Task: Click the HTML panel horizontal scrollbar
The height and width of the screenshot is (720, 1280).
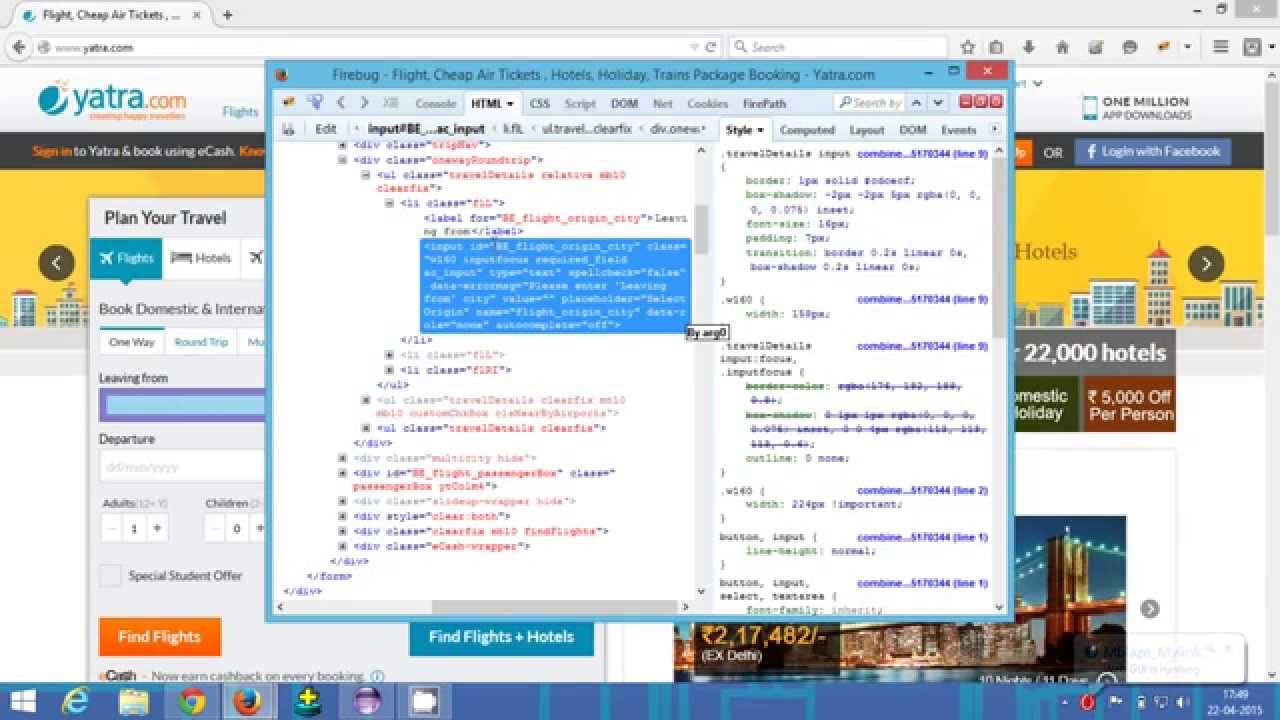Action: tap(555, 607)
